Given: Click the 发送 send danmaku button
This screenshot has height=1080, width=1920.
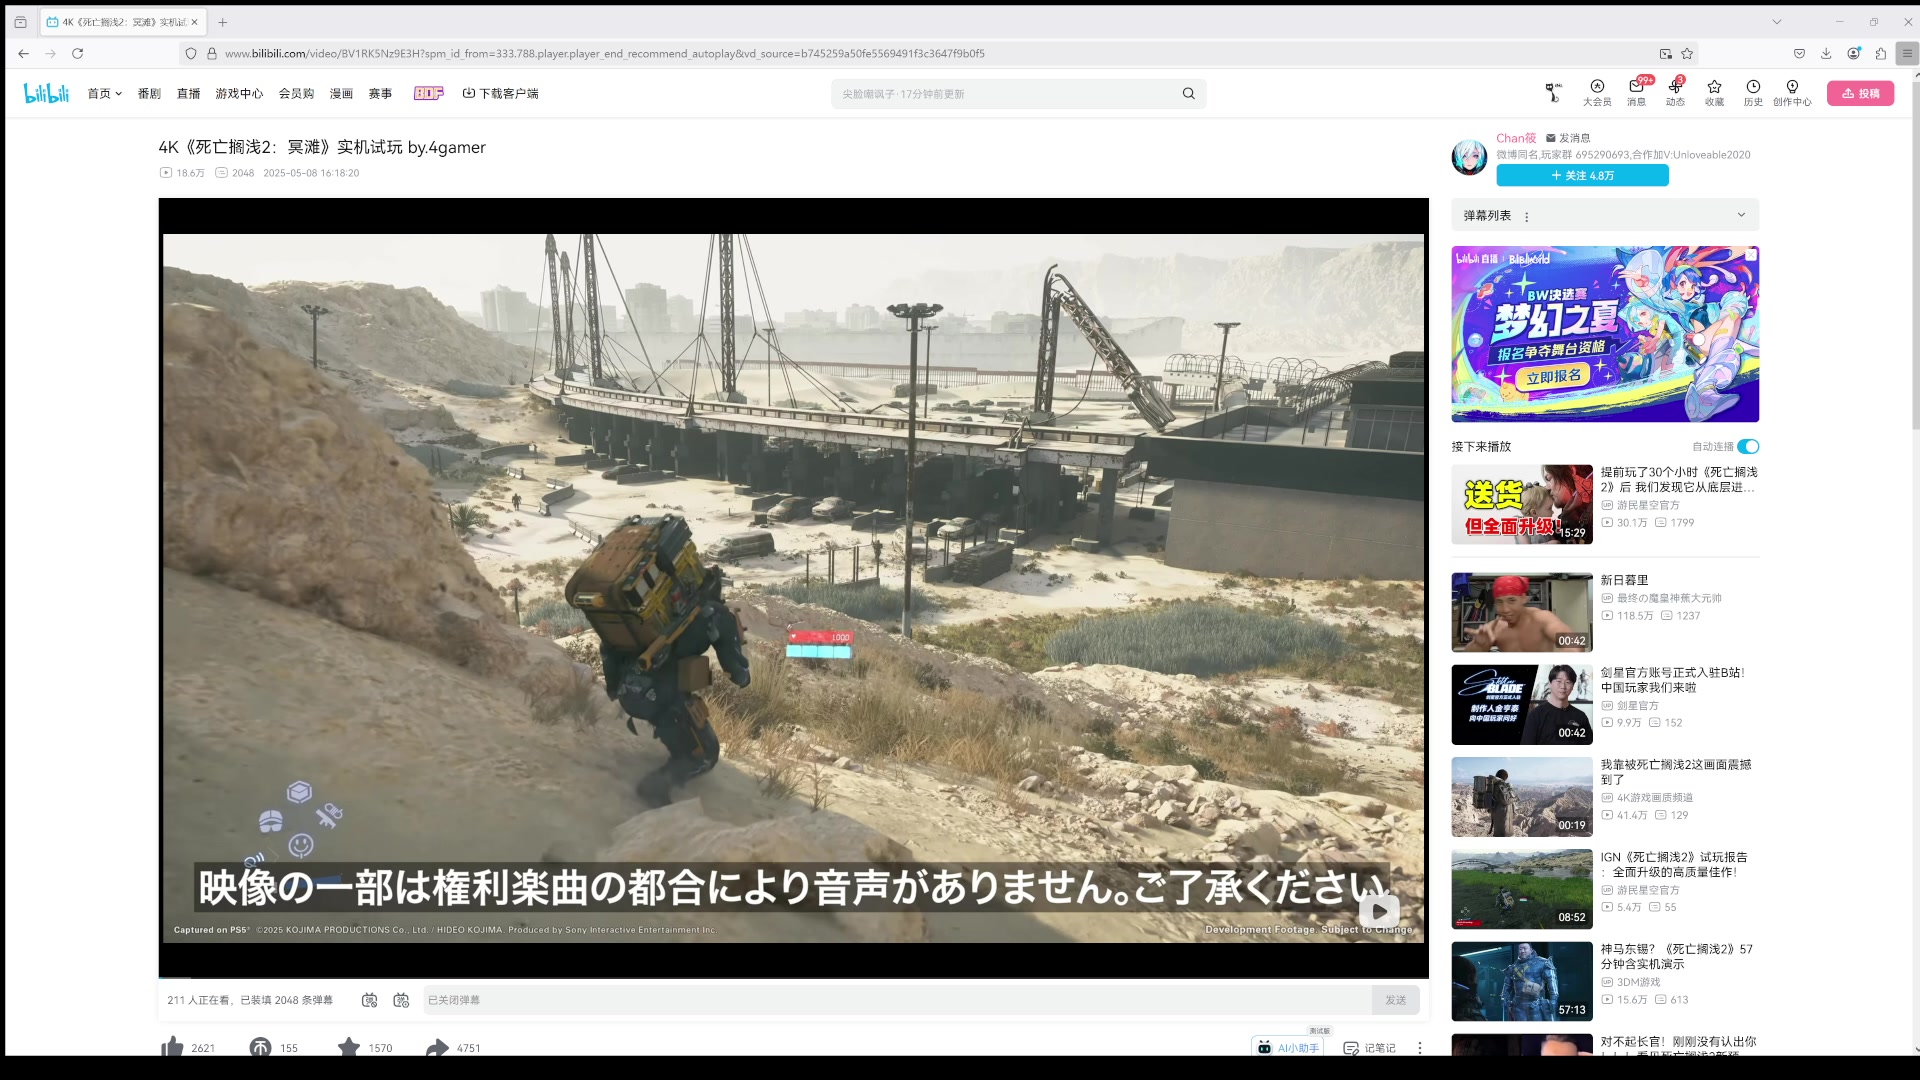Looking at the screenshot, I should tap(1395, 1000).
